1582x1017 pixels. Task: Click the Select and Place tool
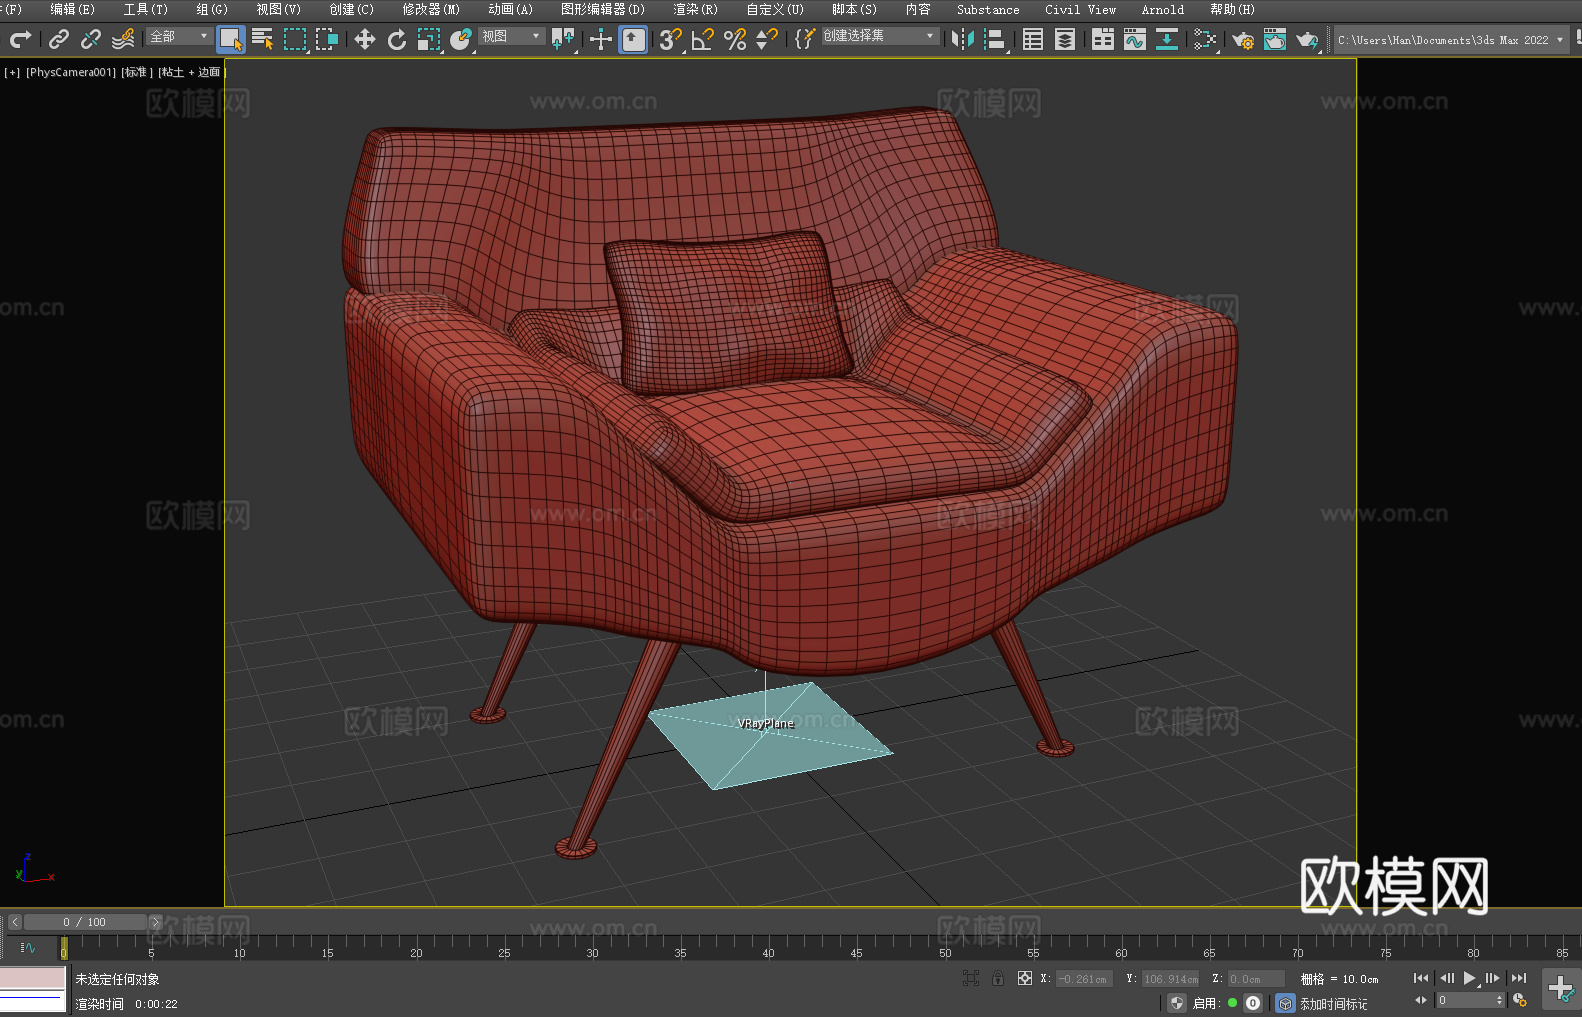461,40
